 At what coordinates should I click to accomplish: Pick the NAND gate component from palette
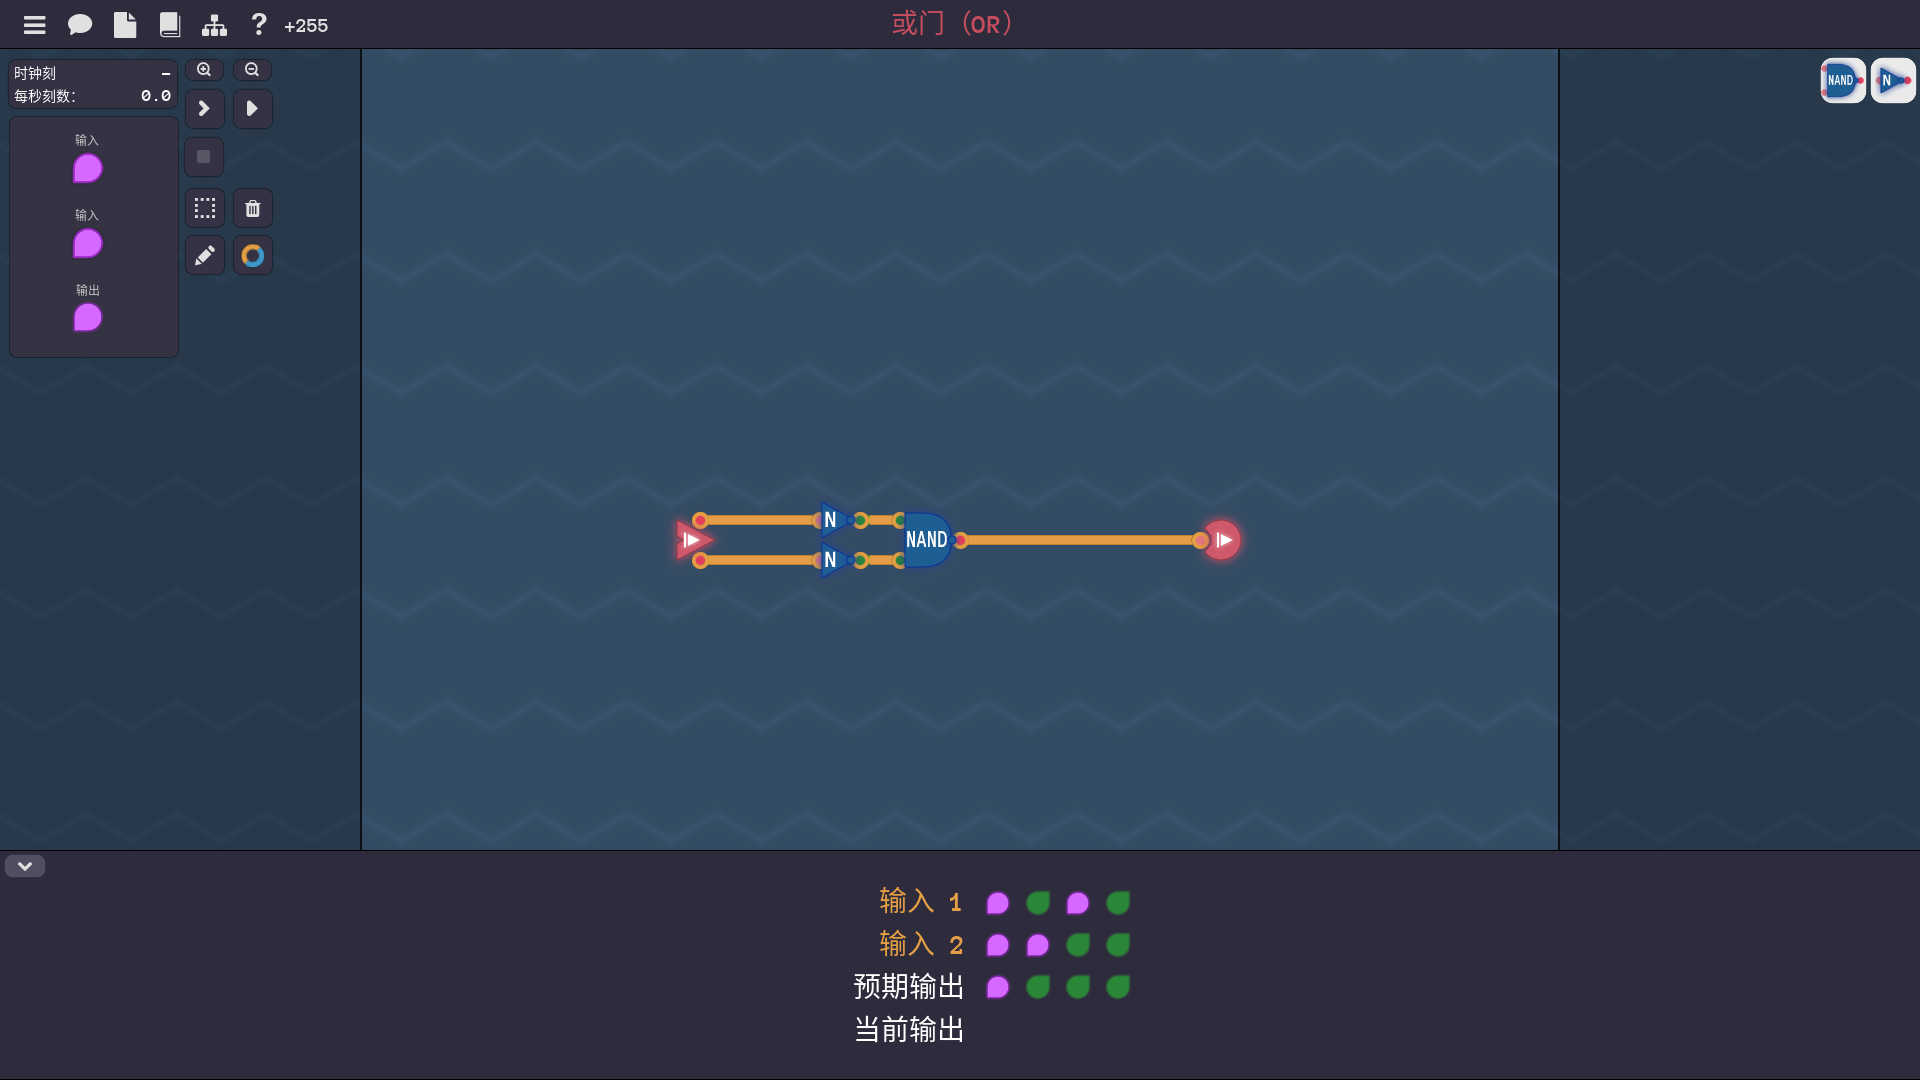1842,81
